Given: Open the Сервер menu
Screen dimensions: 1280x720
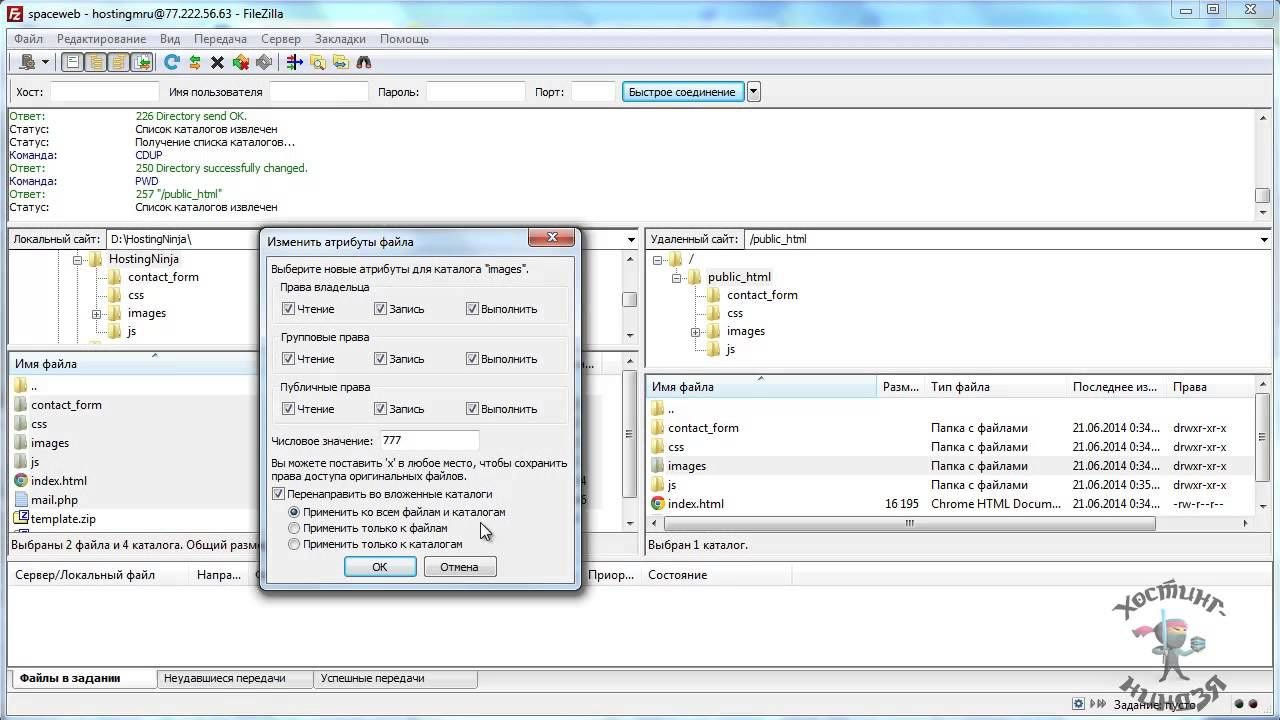Looking at the screenshot, I should click(280, 39).
